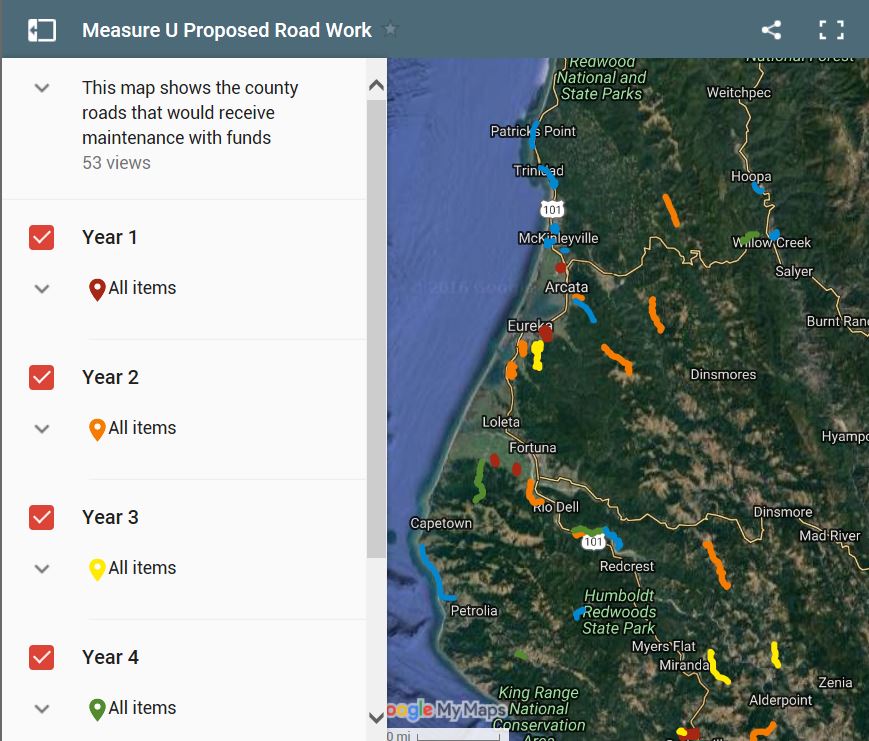
Task: Collapse the map description with its chevron
Action: click(x=41, y=88)
